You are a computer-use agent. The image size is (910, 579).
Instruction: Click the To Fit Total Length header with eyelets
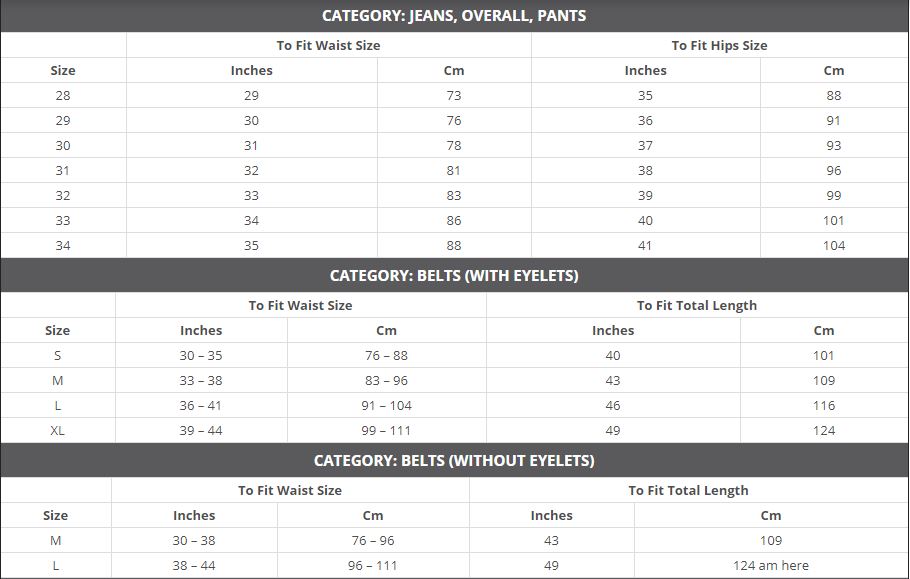[696, 305]
